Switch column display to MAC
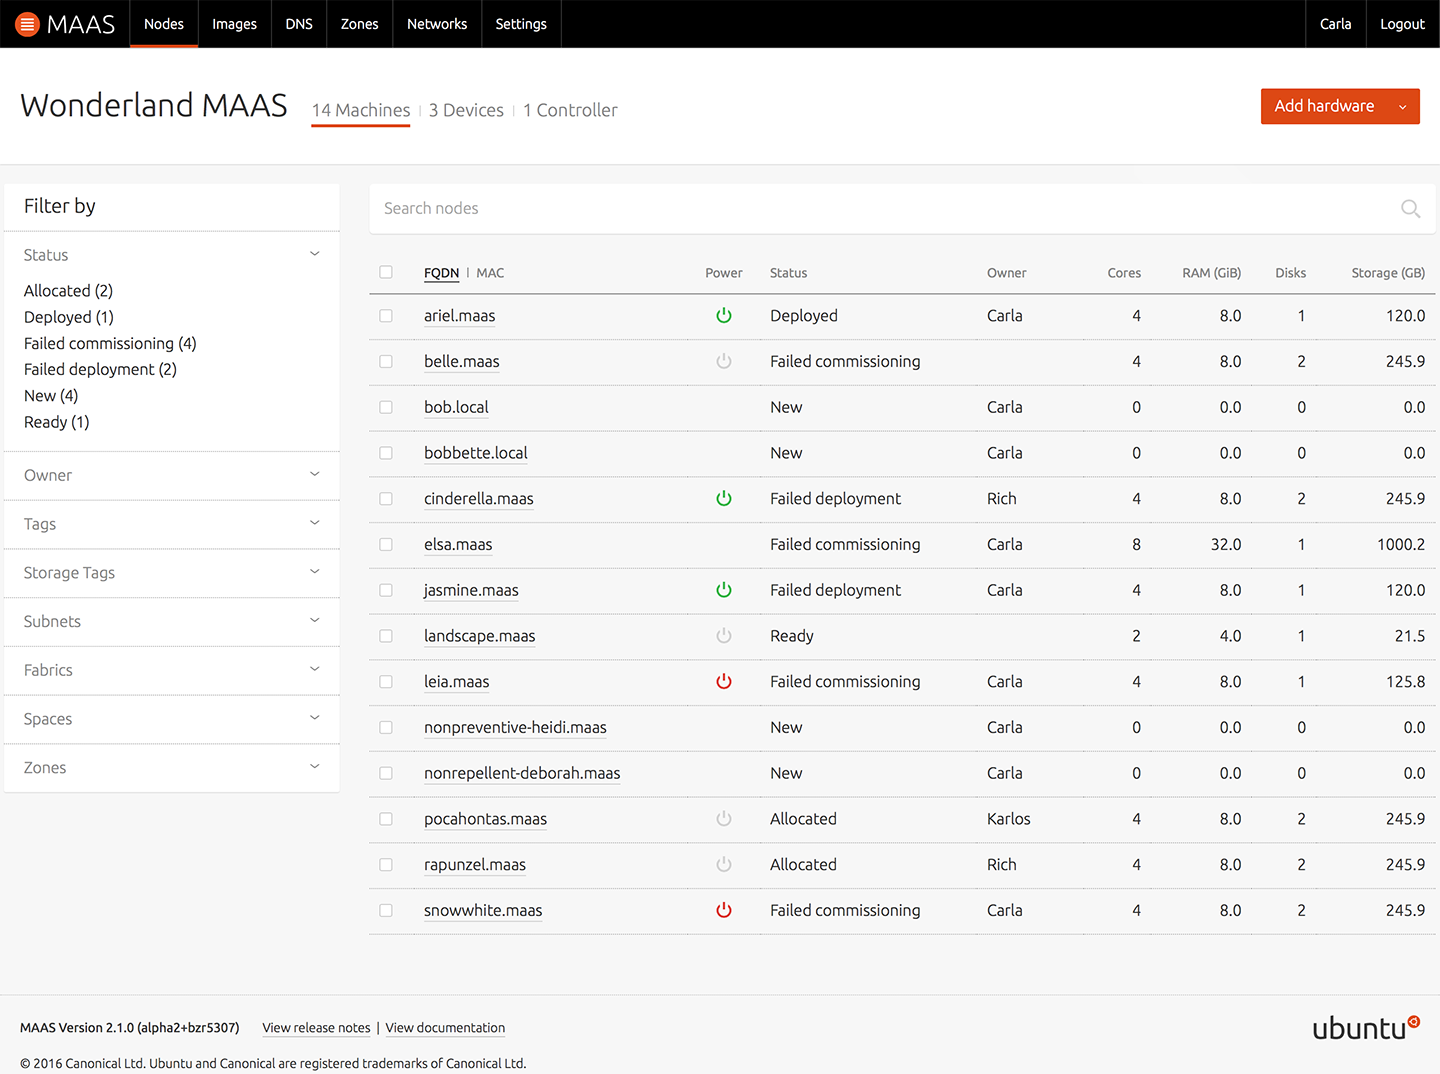This screenshot has width=1440, height=1074. pyautogui.click(x=490, y=273)
